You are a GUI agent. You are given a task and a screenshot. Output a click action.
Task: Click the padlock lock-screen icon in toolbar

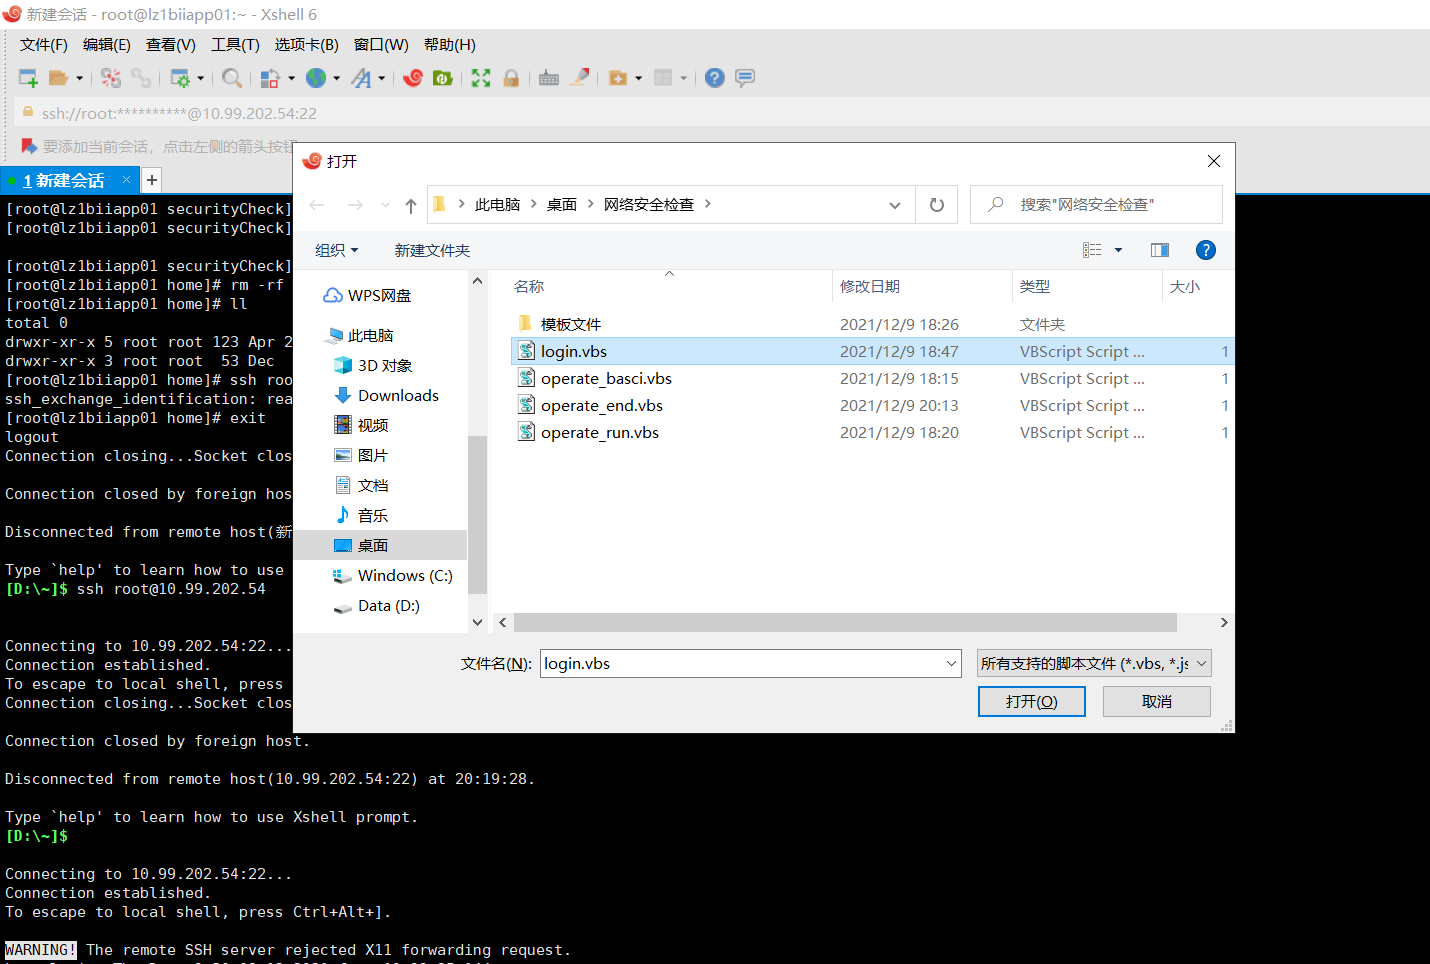tap(511, 78)
